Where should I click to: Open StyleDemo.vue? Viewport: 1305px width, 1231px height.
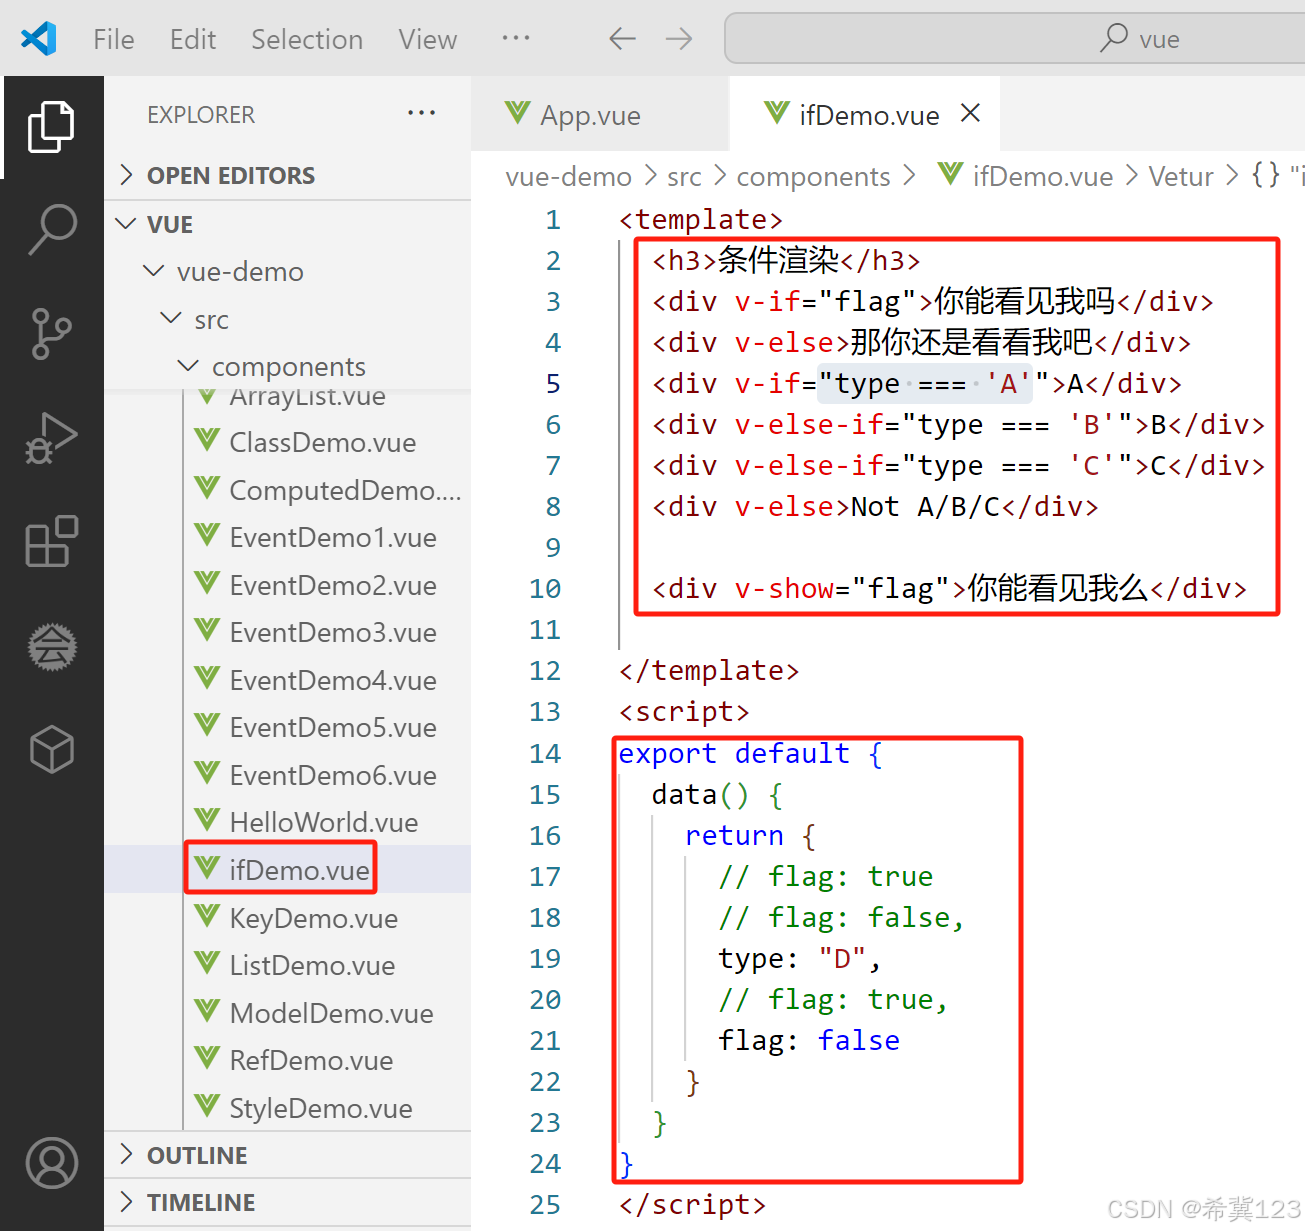pyautogui.click(x=322, y=1108)
